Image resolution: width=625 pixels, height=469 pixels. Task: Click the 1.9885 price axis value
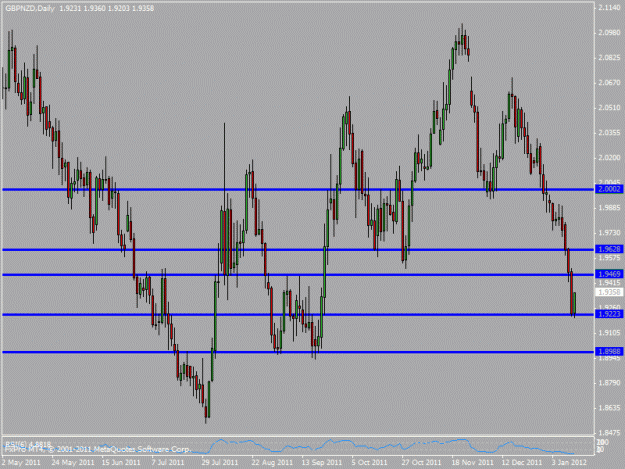pos(609,208)
